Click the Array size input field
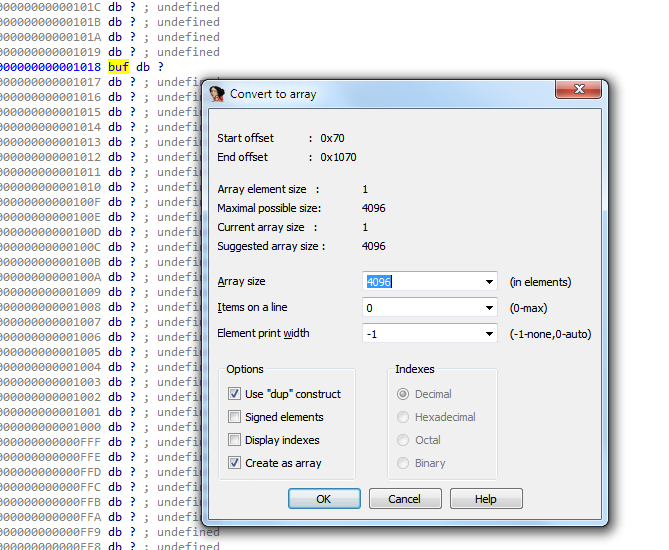Screen dimensions: 669x550 421,282
